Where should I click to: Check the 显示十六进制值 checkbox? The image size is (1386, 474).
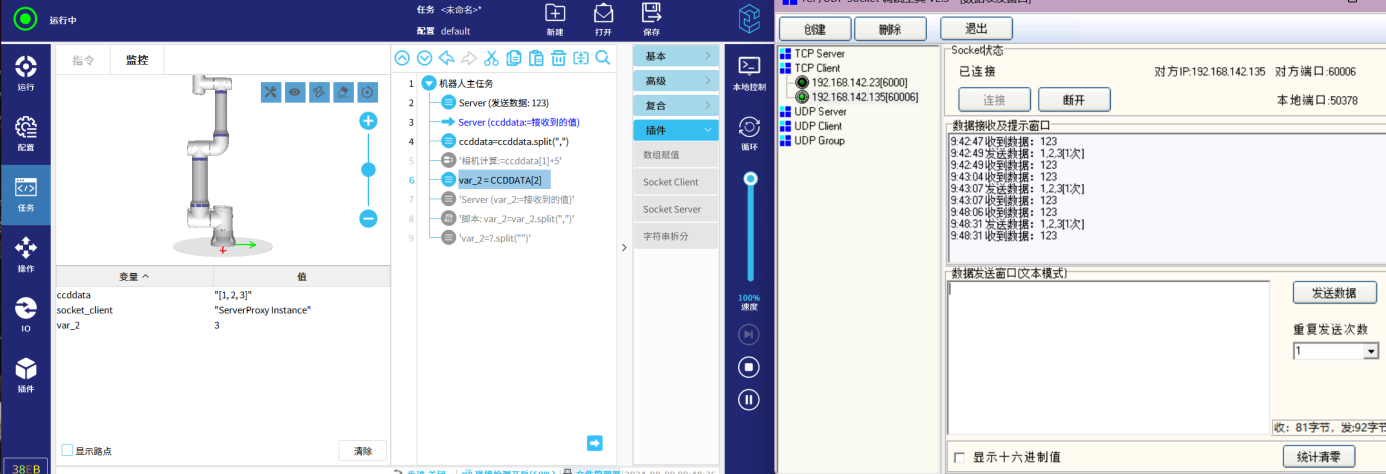pyautogui.click(x=960, y=457)
